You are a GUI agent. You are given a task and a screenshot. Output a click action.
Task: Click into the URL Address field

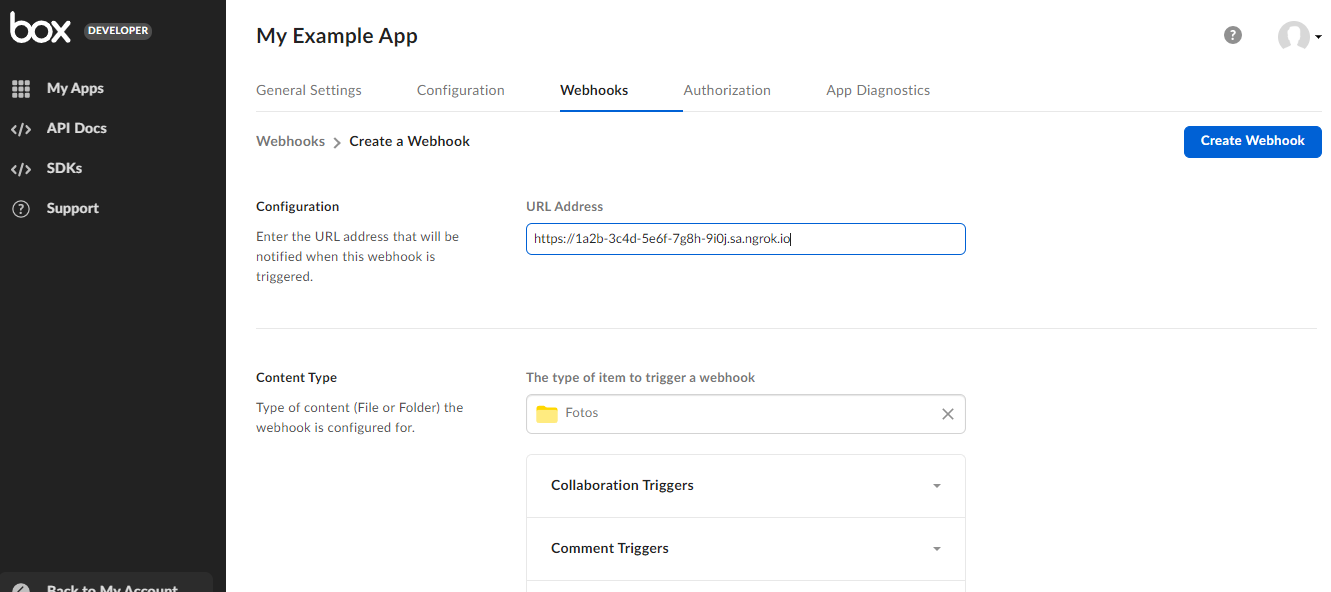[x=746, y=239]
